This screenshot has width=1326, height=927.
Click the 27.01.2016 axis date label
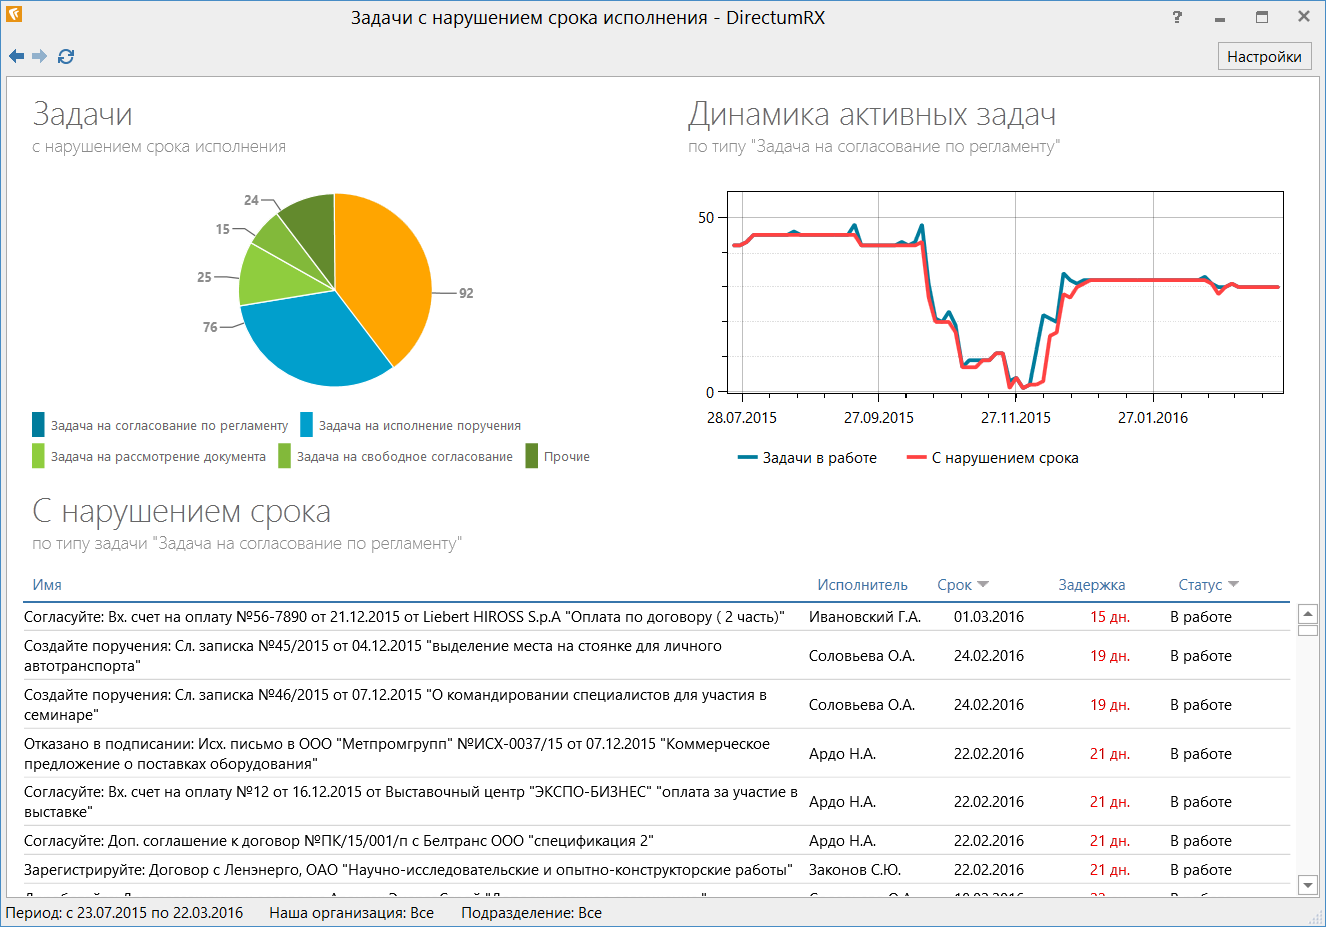(x=1153, y=418)
